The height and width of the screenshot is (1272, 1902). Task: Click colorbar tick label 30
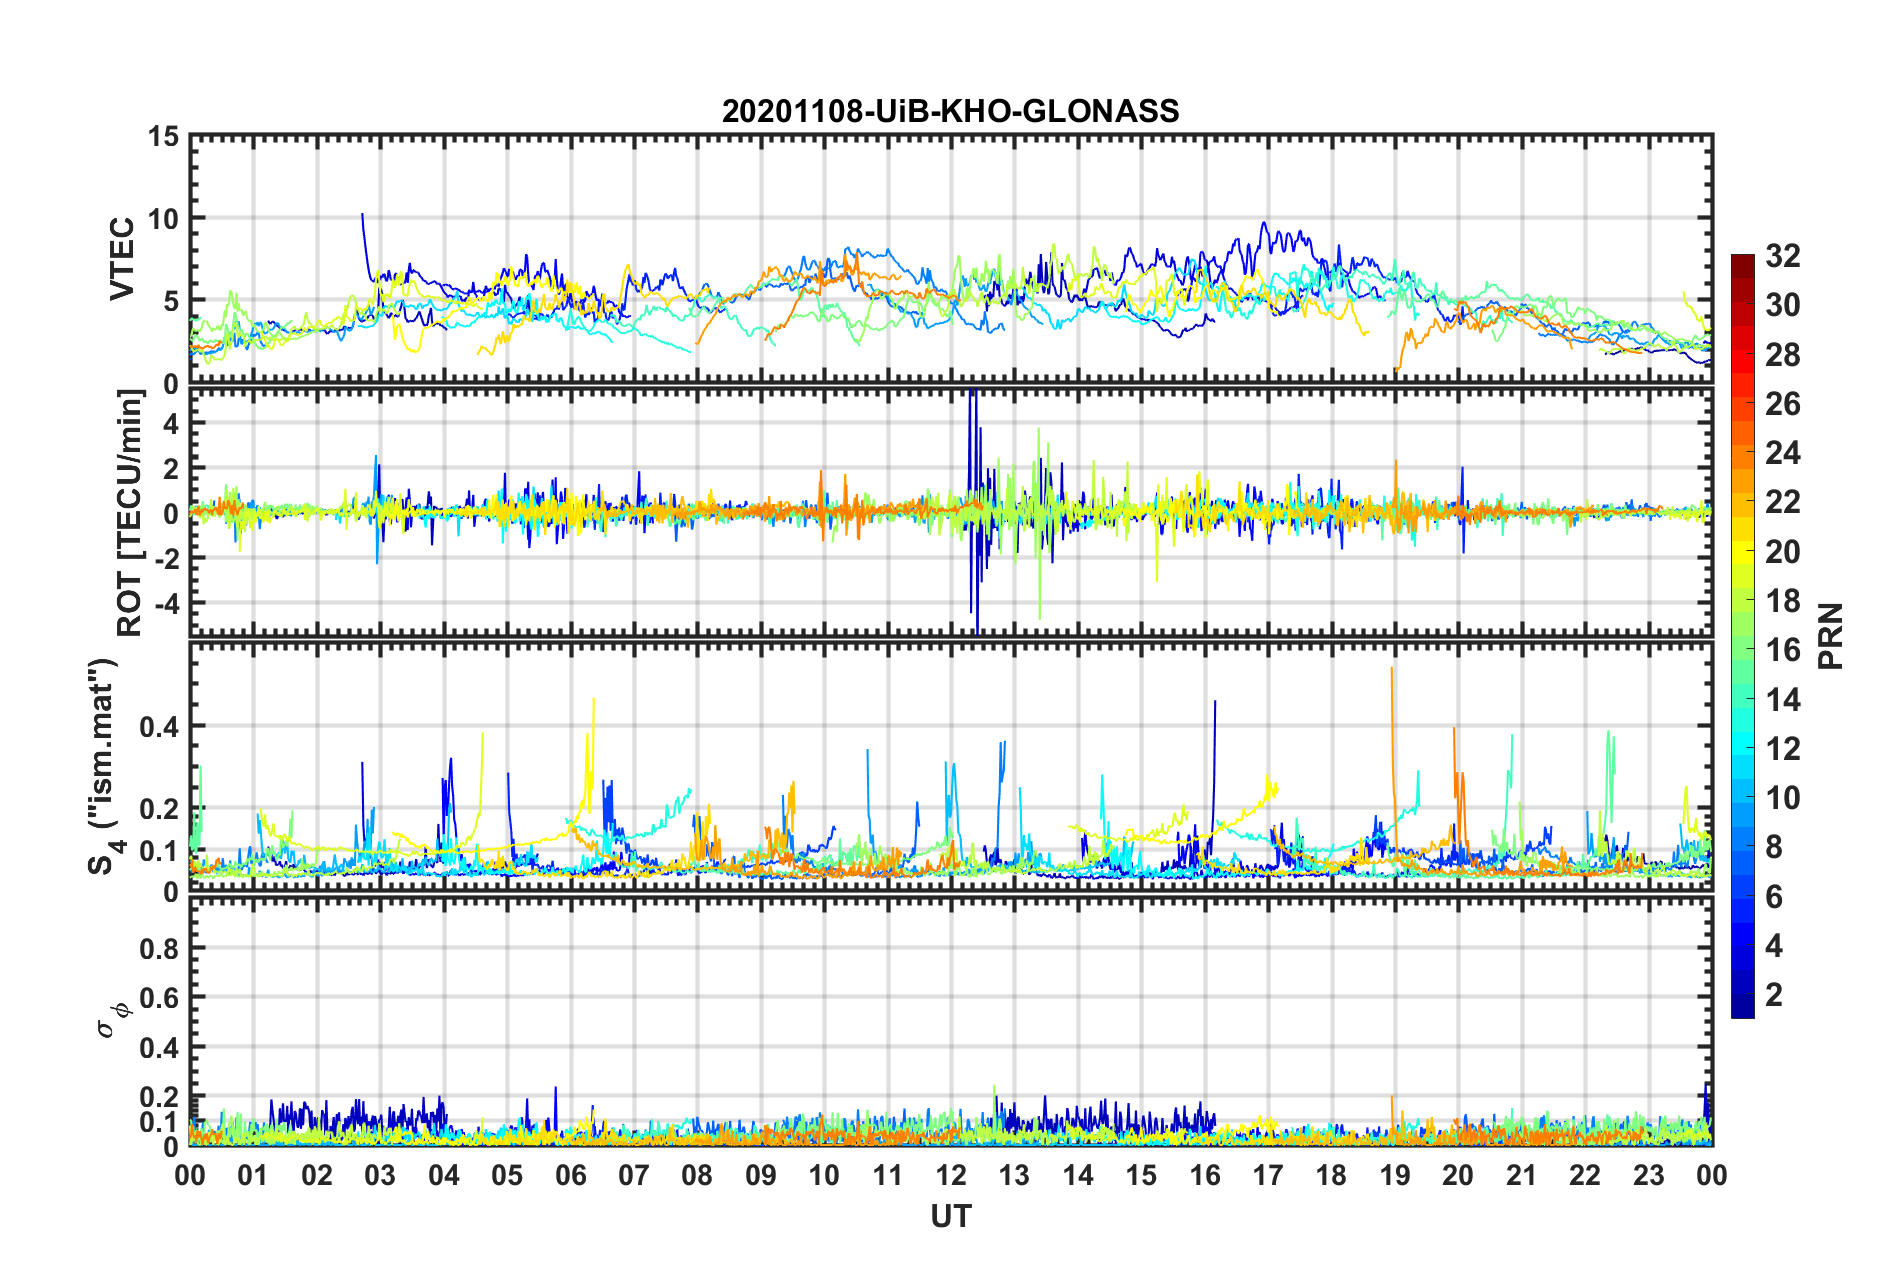pos(1782,305)
